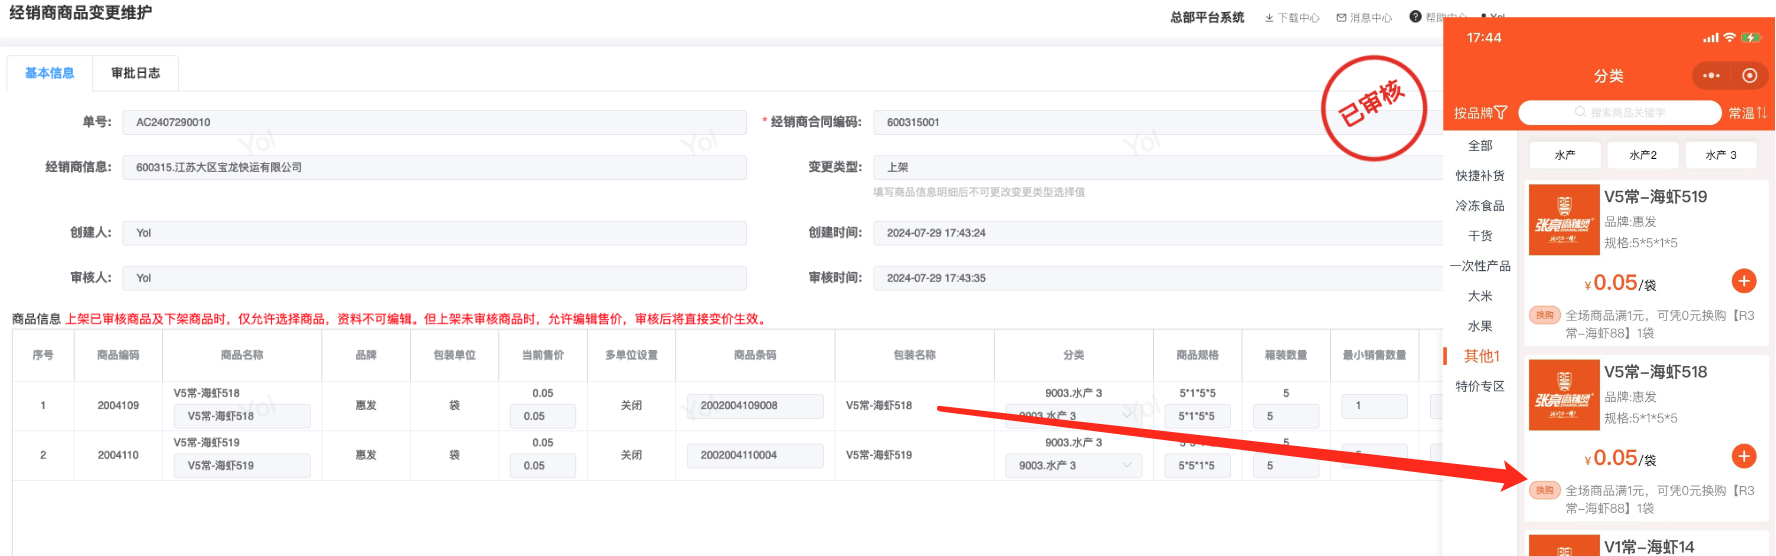This screenshot has height=556, width=1776.
Task: Open the 下载中心 download center
Action: click(1291, 18)
